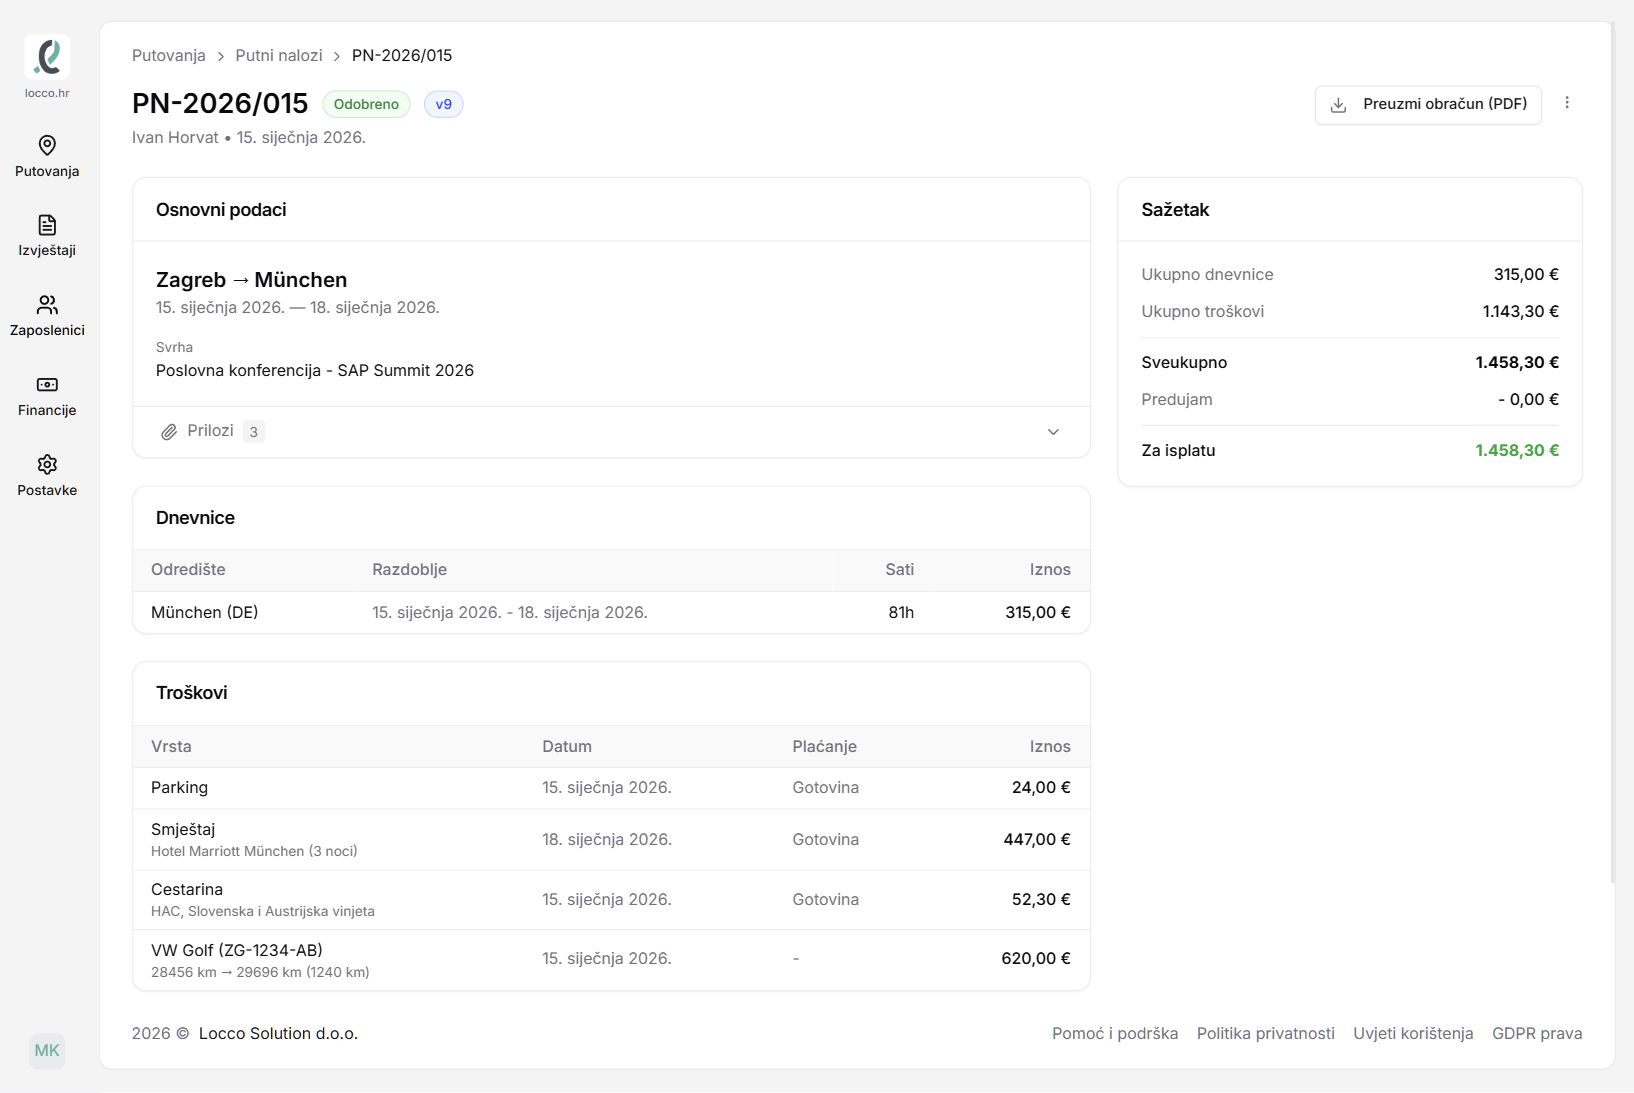Download the obračun PDF
The width and height of the screenshot is (1634, 1093).
pos(1427,104)
